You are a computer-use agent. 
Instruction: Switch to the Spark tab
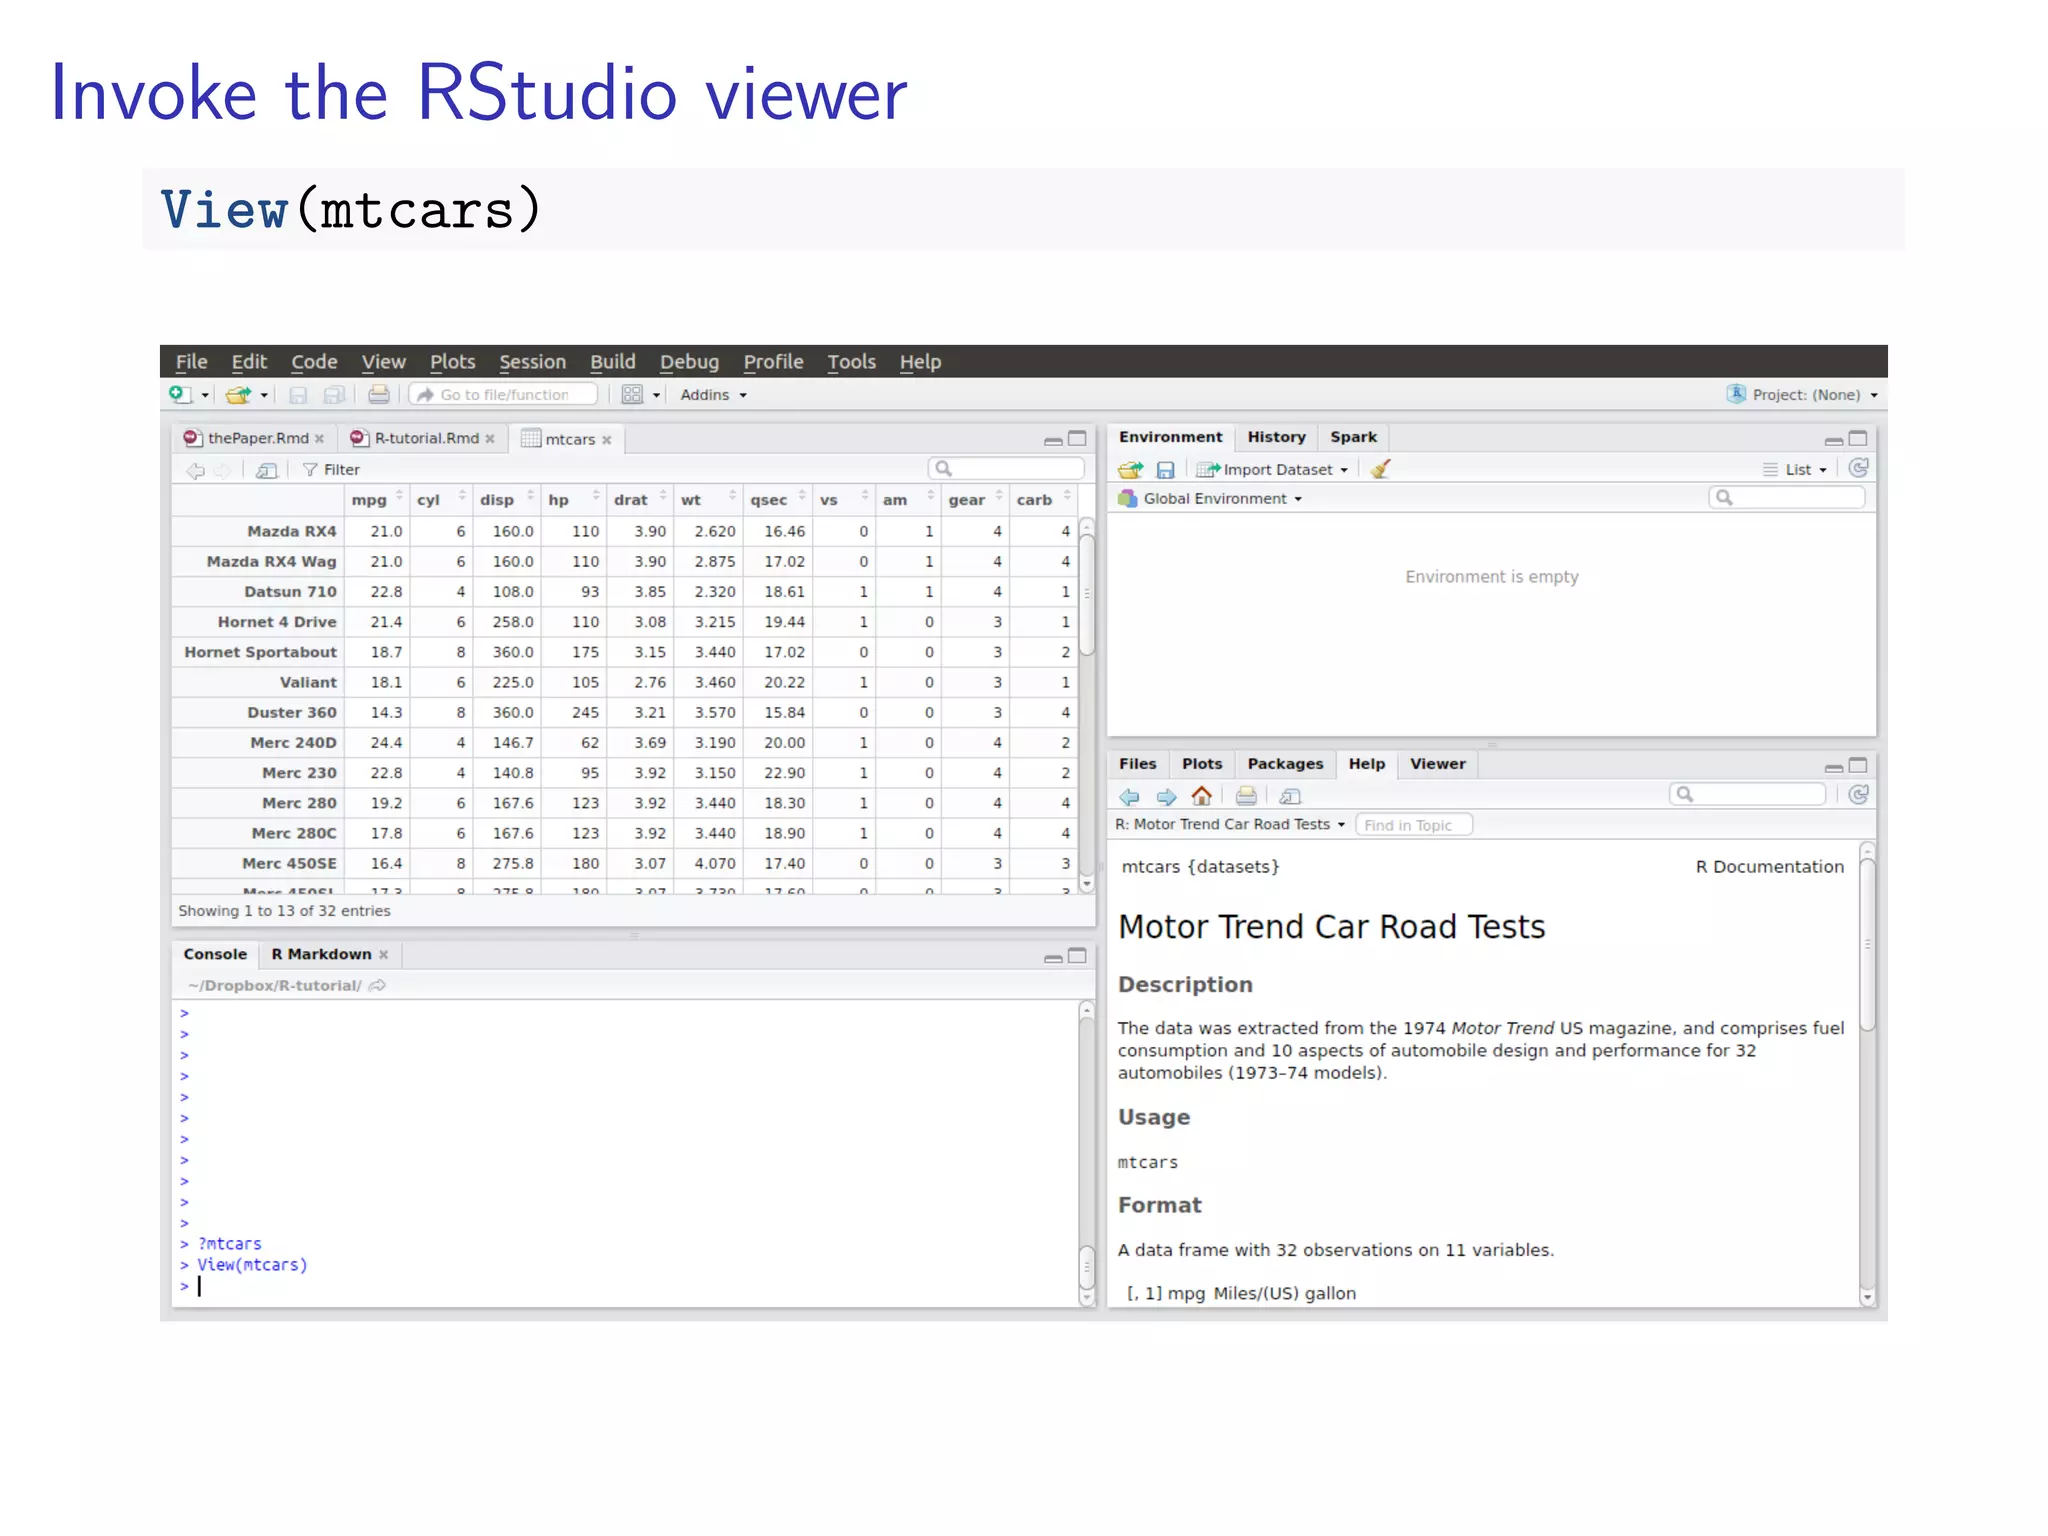tap(1353, 437)
